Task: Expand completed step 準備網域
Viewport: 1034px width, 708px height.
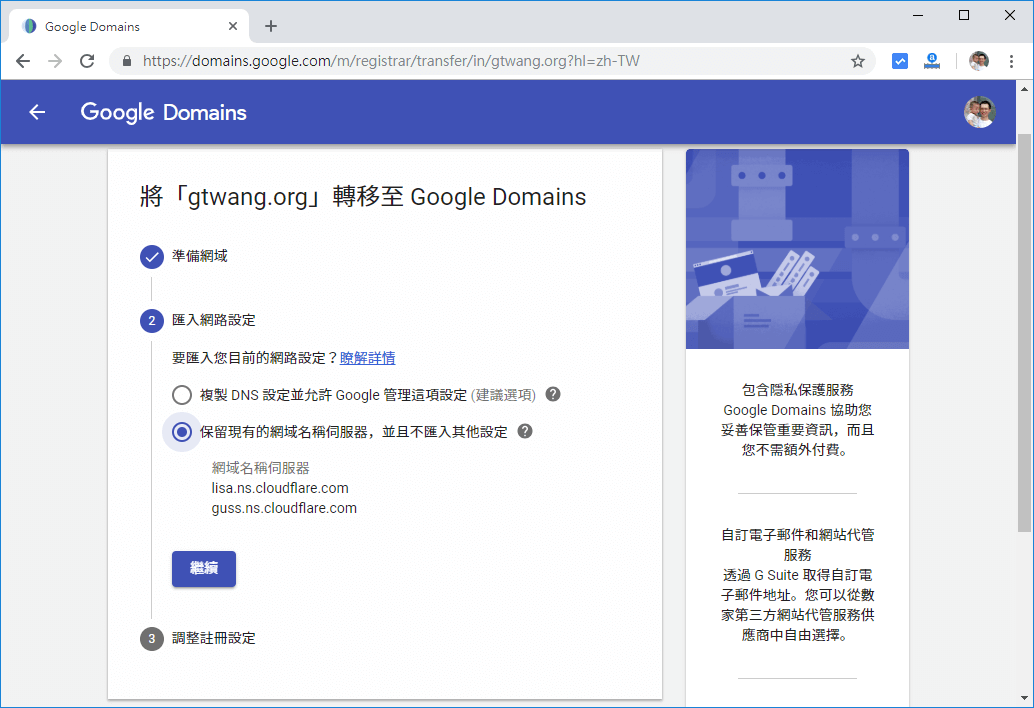Action: tap(199, 256)
